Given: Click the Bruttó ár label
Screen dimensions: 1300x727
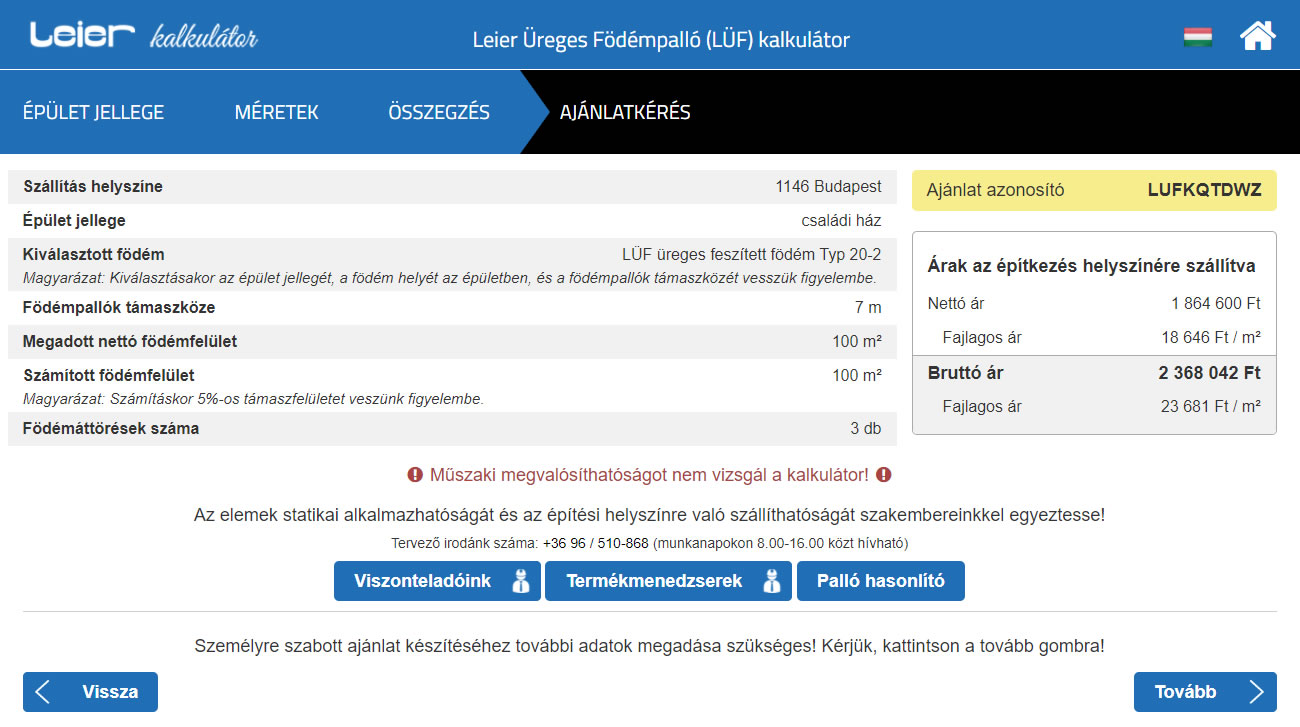Looking at the screenshot, I should point(965,373).
